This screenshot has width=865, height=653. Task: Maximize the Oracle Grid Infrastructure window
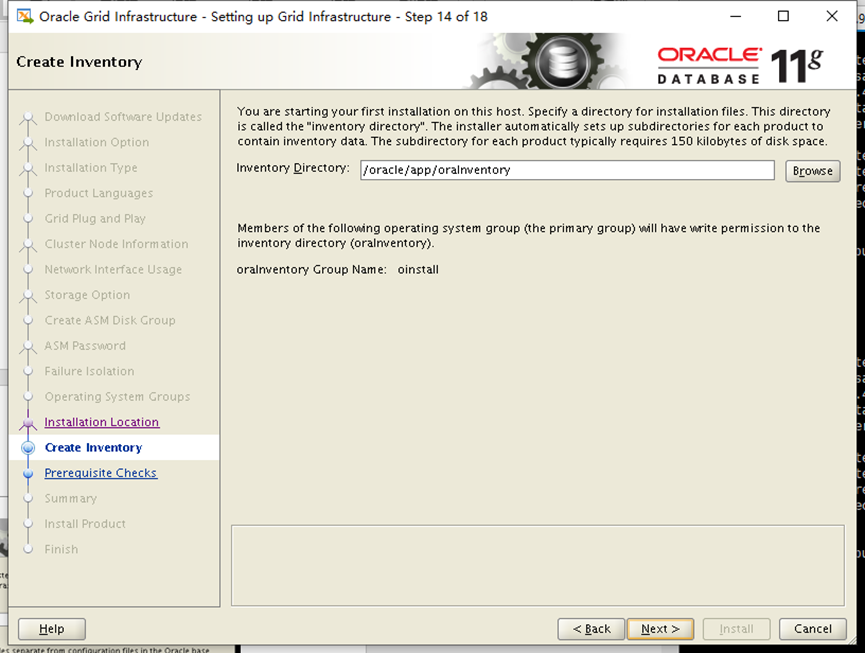pyautogui.click(x=783, y=16)
